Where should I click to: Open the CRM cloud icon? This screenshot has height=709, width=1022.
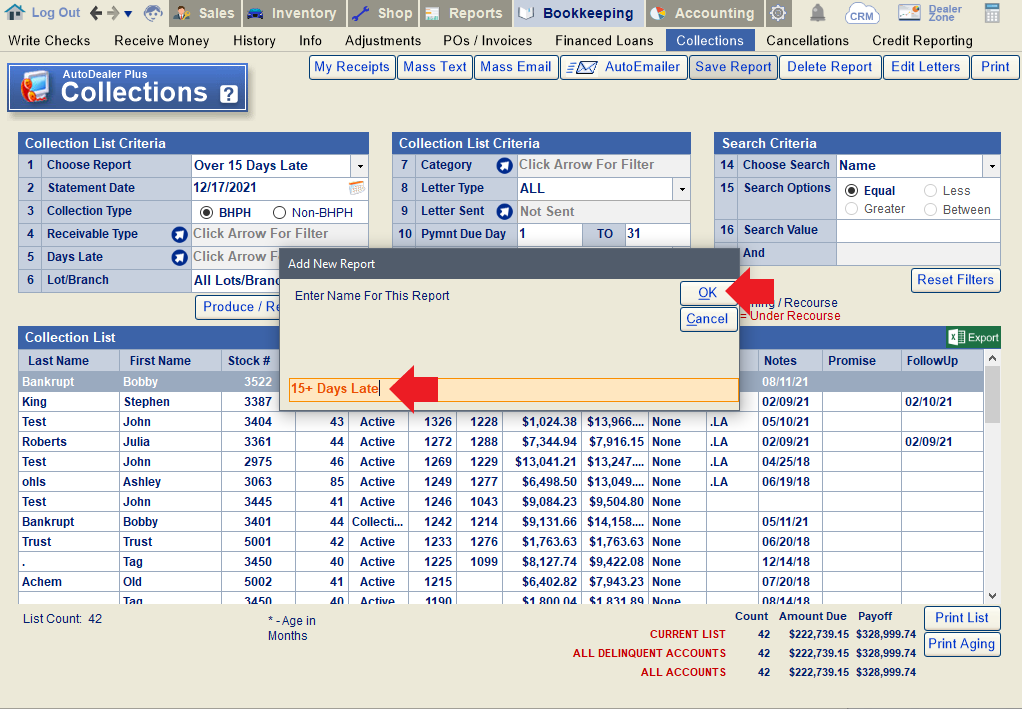(x=862, y=13)
